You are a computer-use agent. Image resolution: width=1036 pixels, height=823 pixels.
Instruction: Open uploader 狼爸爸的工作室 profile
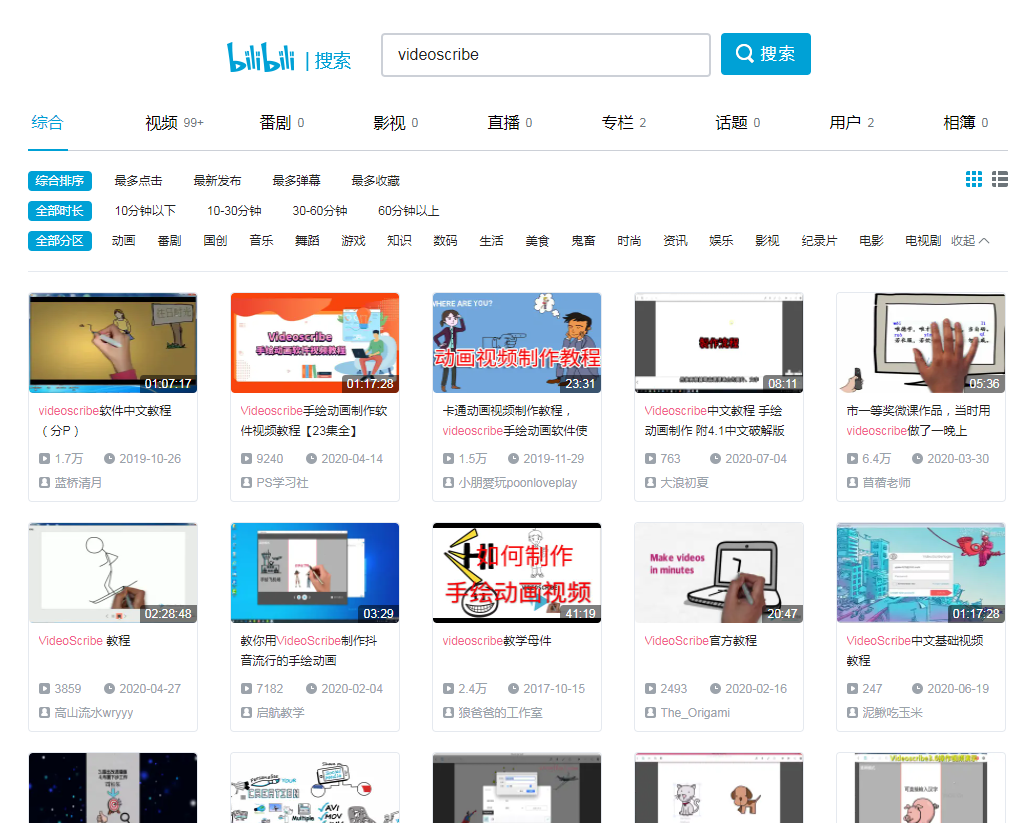[x=500, y=713]
